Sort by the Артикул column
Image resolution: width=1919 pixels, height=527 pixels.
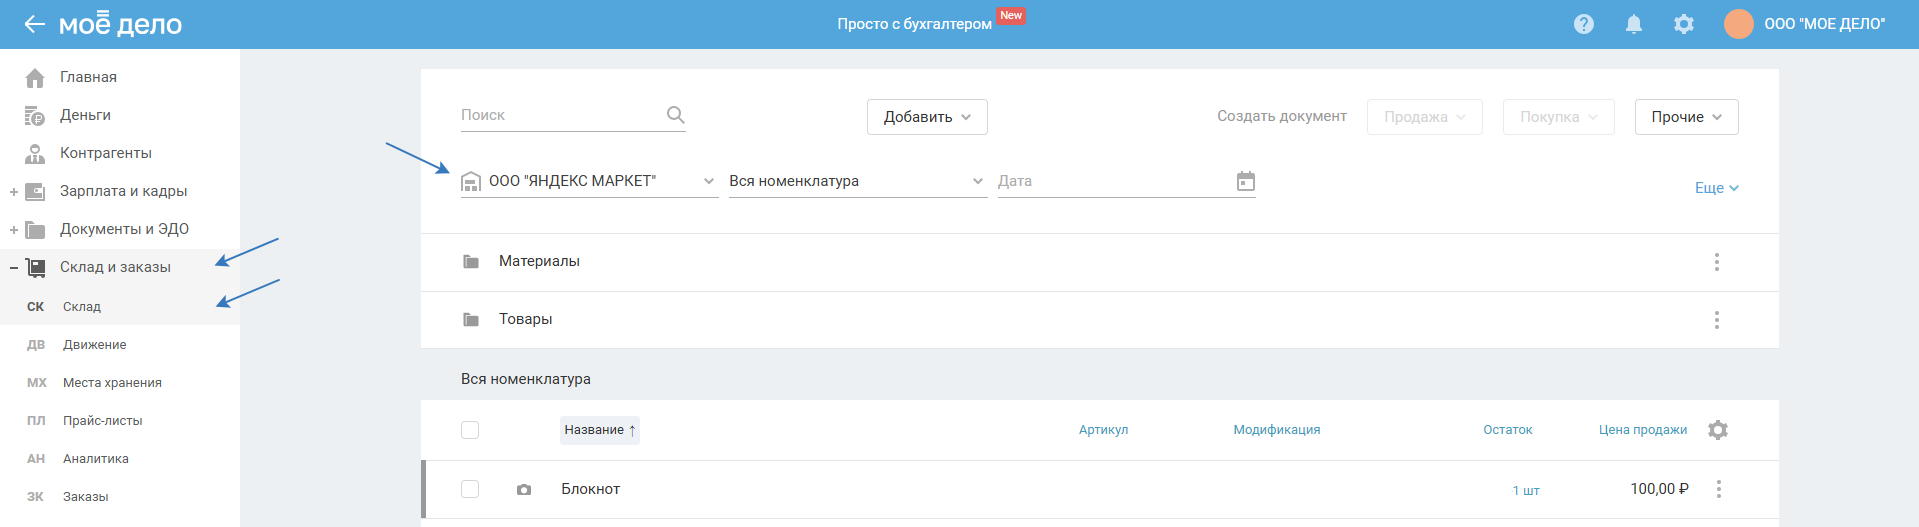(x=1103, y=430)
